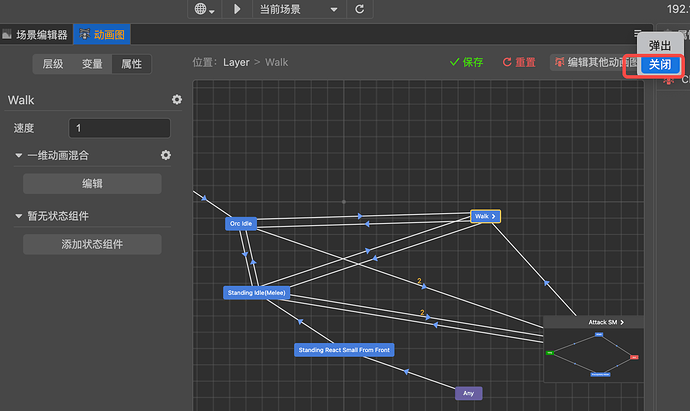Click the 编辑 blend button
The width and height of the screenshot is (690, 411).
(x=92, y=184)
